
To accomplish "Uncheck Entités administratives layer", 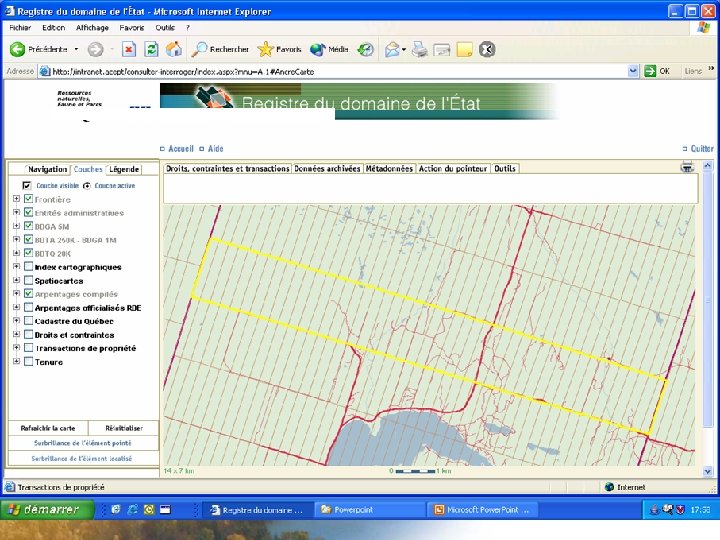I will (x=28, y=212).
